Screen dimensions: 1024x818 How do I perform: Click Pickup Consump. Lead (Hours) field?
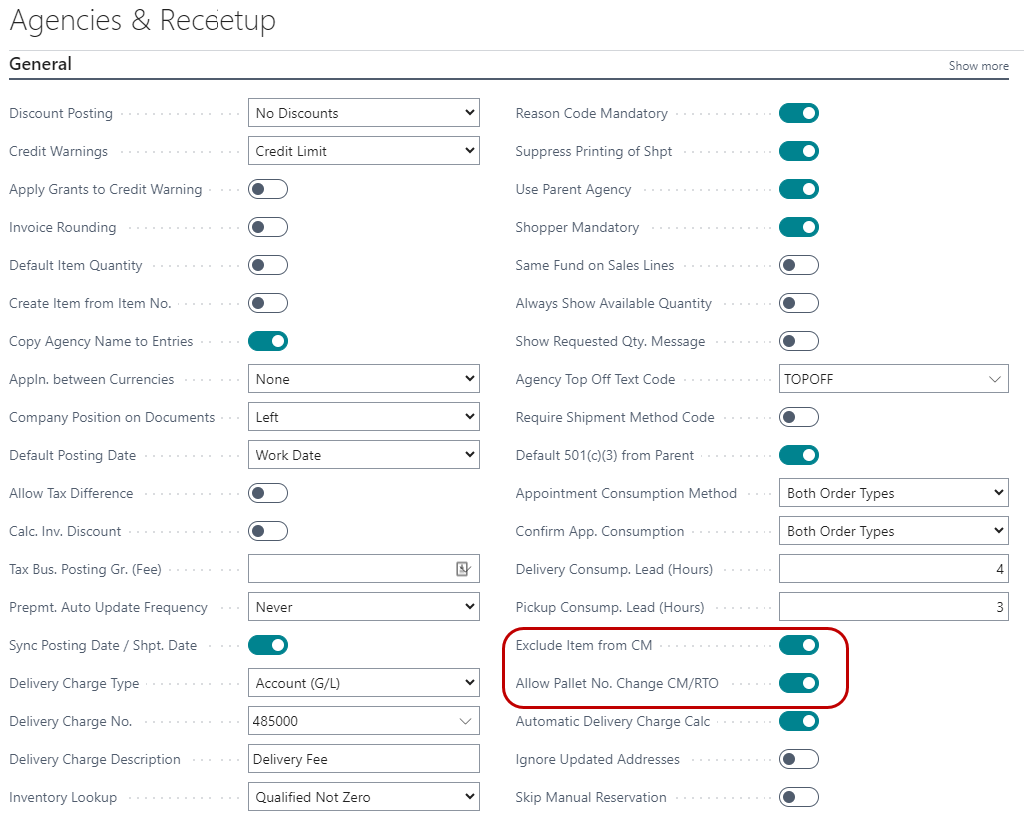[893, 607]
